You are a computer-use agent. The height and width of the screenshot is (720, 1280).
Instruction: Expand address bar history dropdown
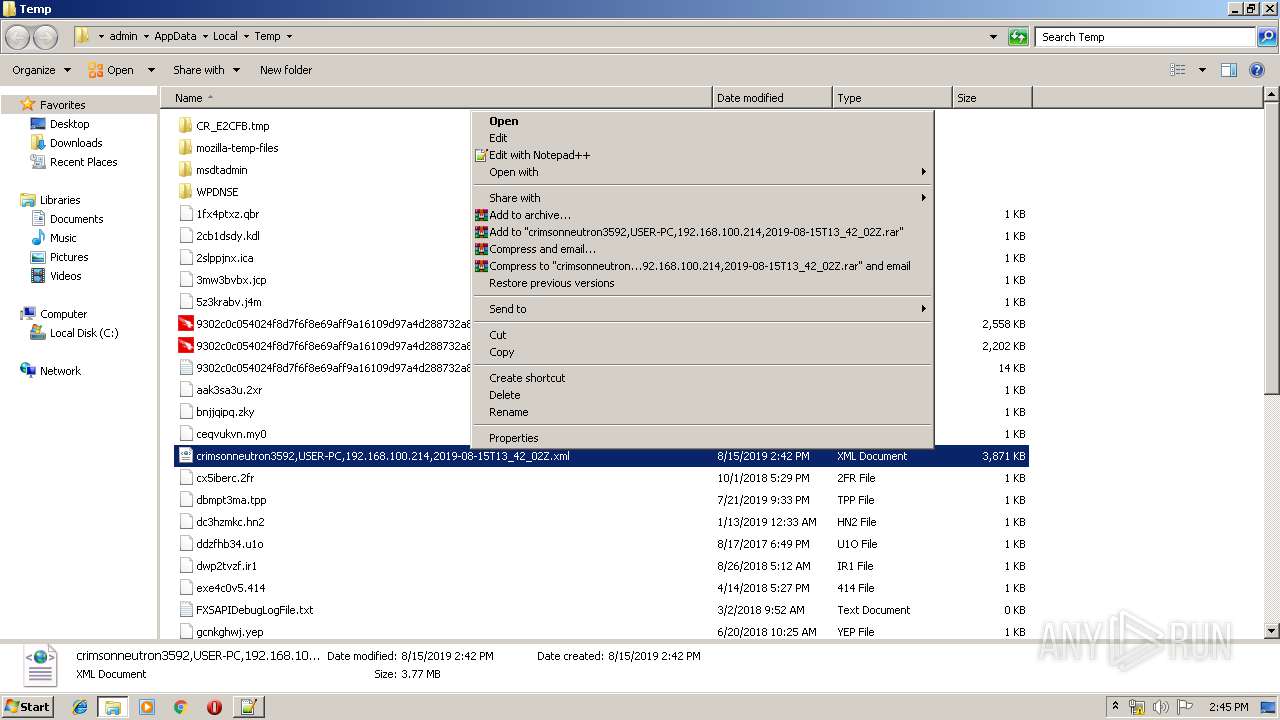pyautogui.click(x=993, y=37)
